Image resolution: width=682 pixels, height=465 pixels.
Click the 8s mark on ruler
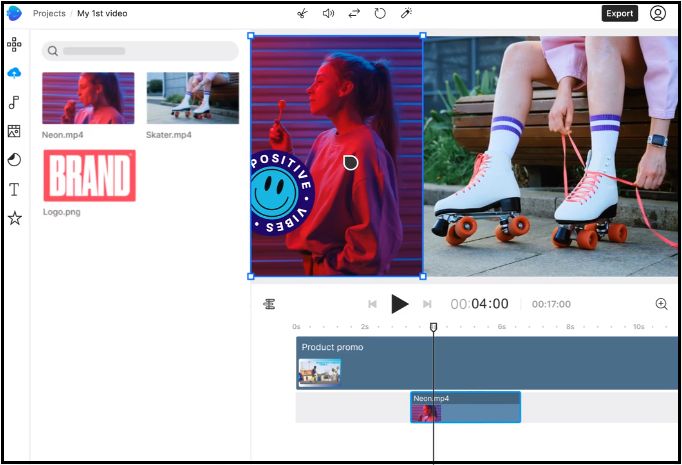point(570,326)
